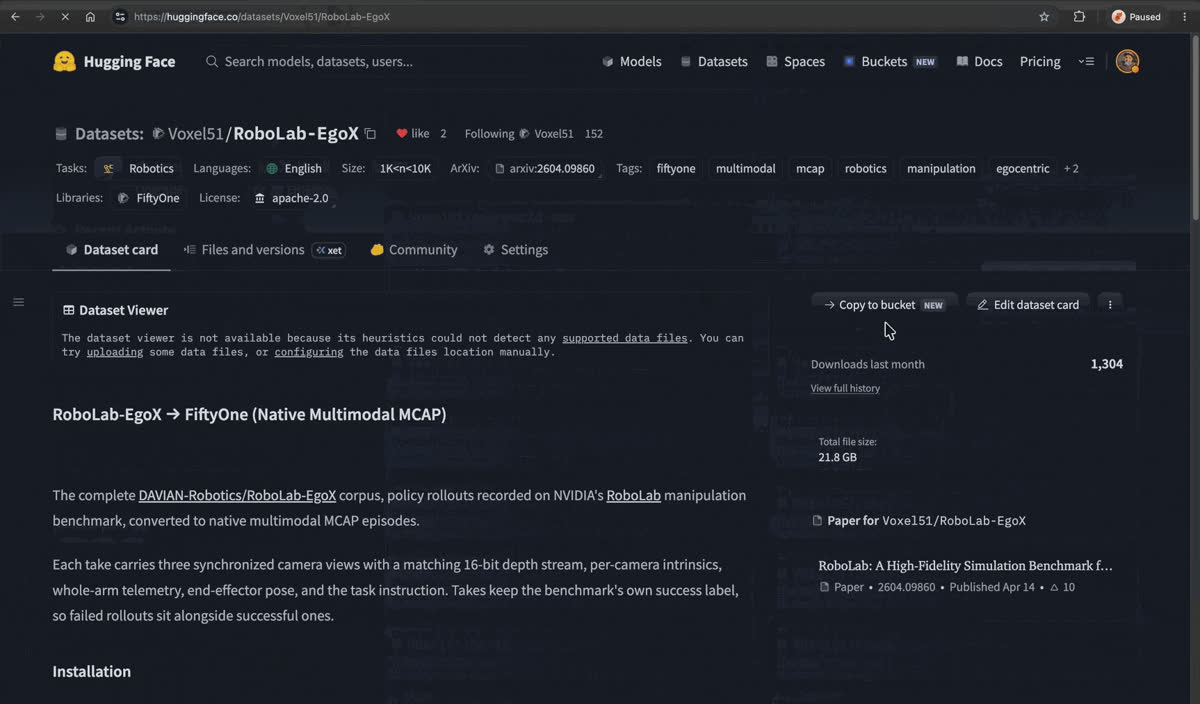Open Docs in the top navigation
This screenshot has width=1200, height=704.
[979, 62]
